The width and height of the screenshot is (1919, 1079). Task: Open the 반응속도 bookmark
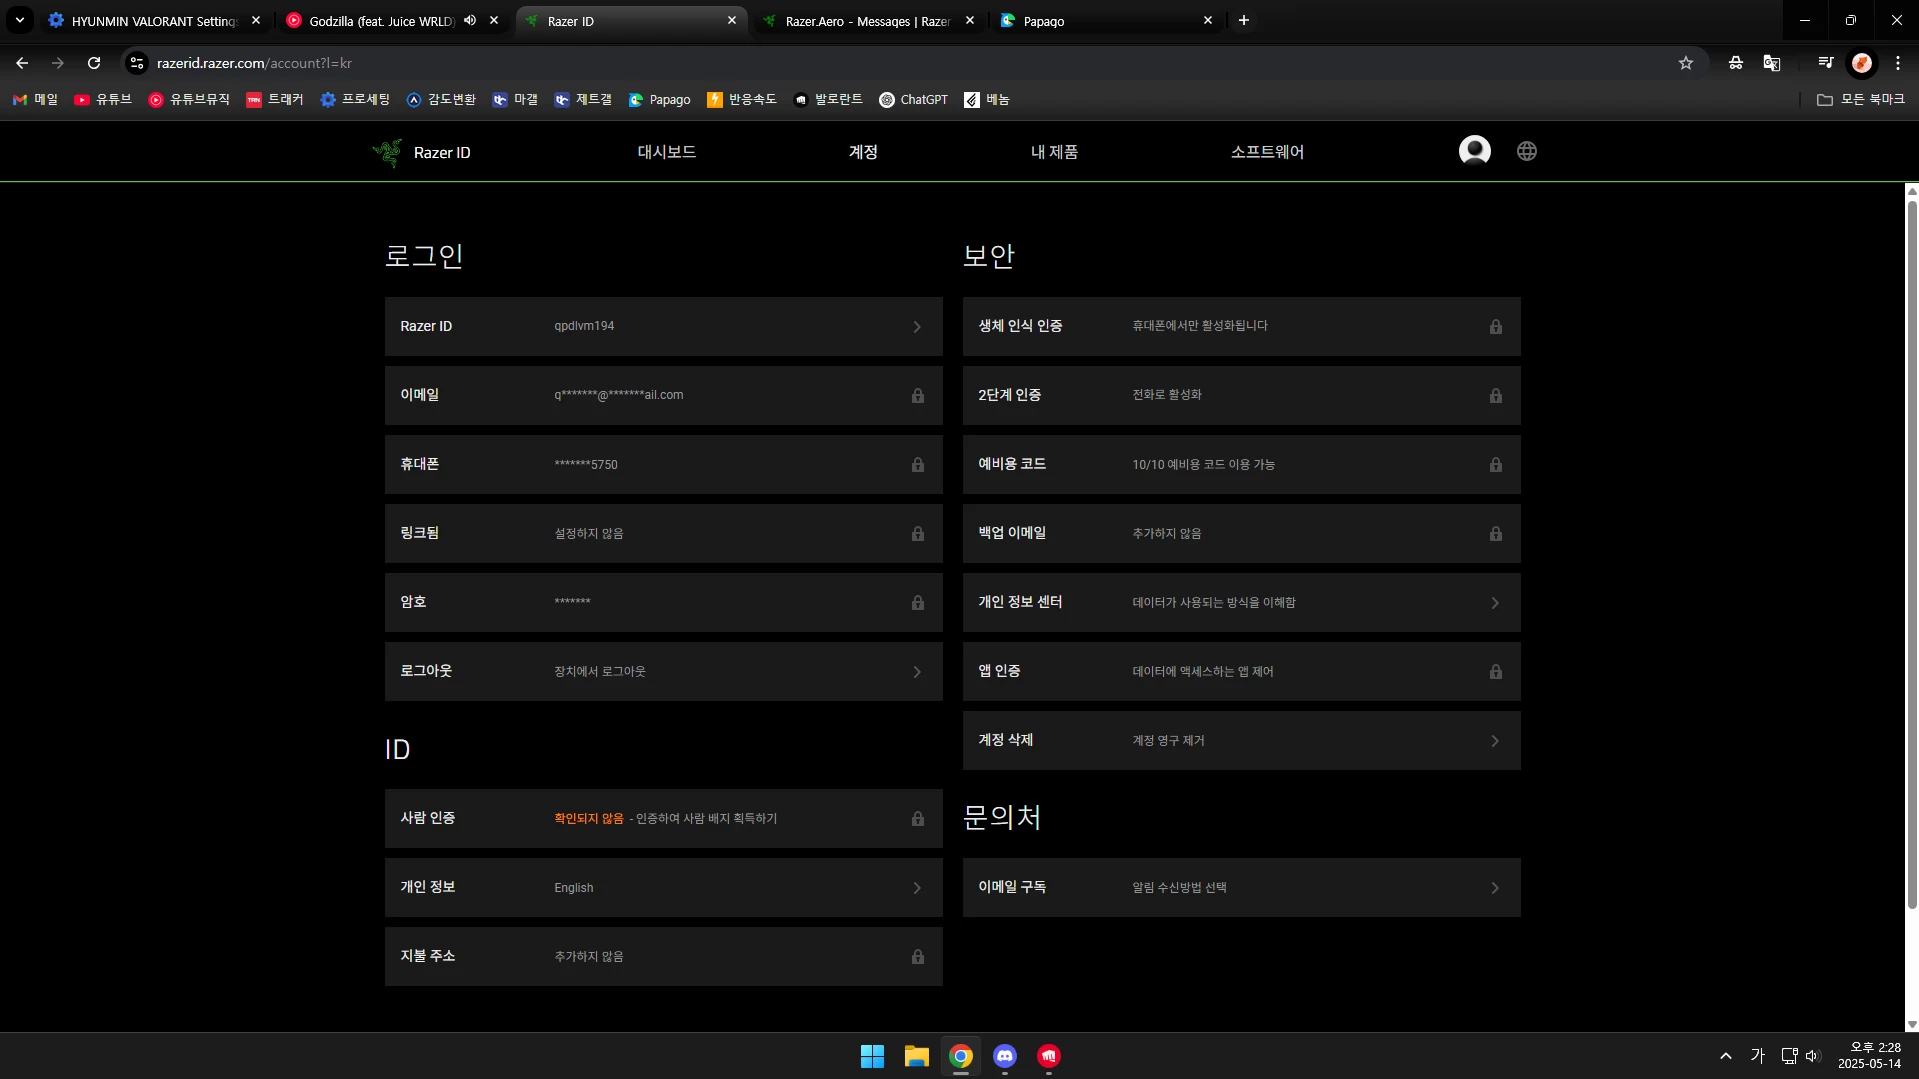click(741, 100)
